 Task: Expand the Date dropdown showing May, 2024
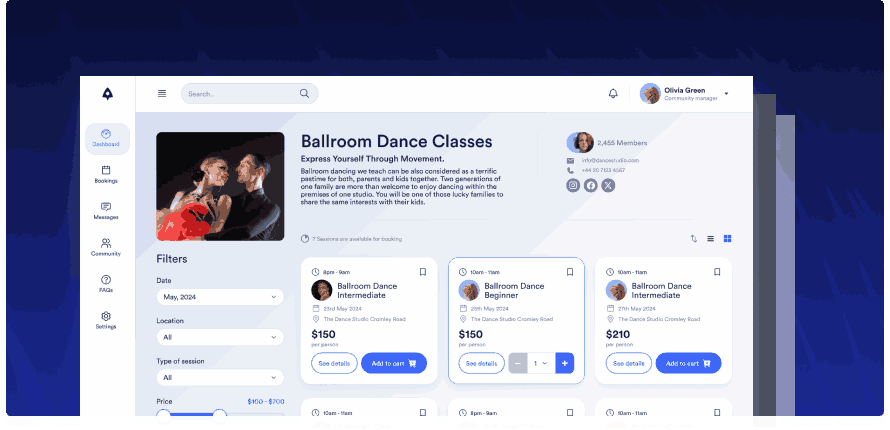[220, 297]
